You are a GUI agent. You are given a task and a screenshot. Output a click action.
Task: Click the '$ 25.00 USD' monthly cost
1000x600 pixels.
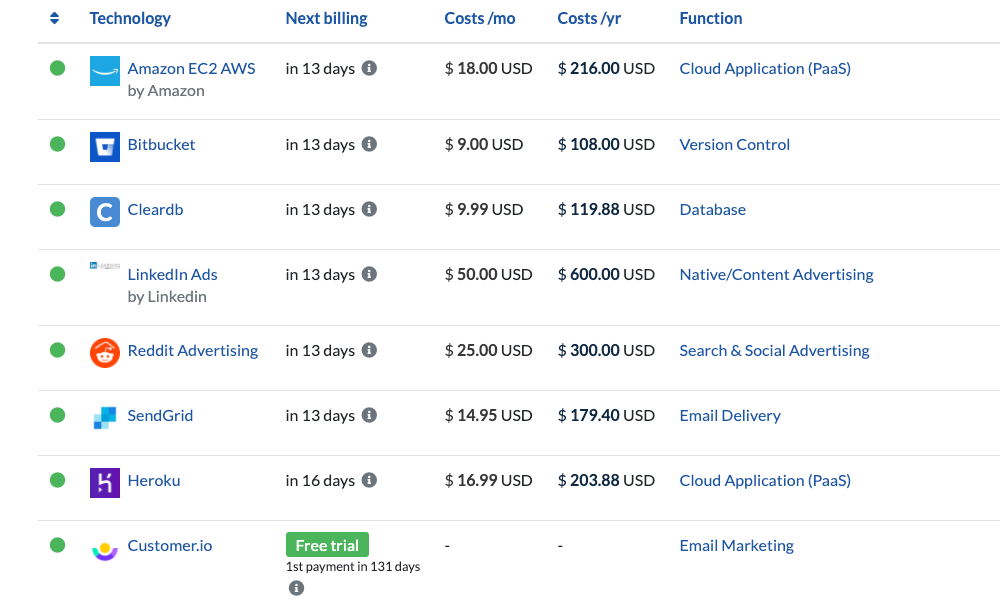click(x=489, y=351)
